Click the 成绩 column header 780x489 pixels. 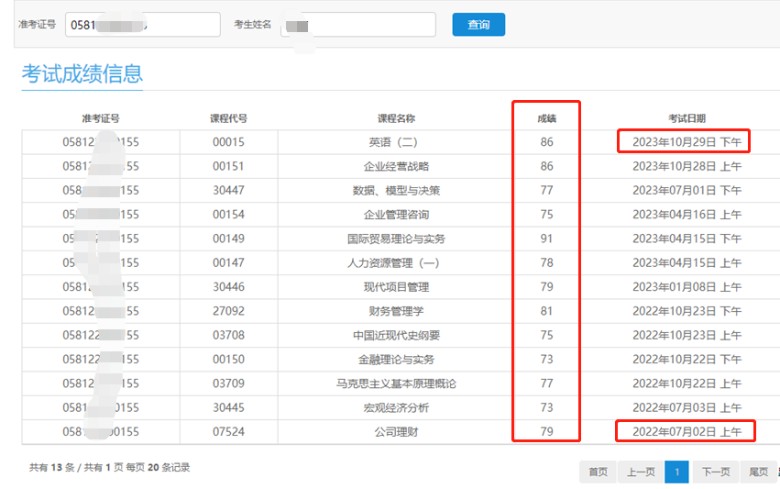546,118
